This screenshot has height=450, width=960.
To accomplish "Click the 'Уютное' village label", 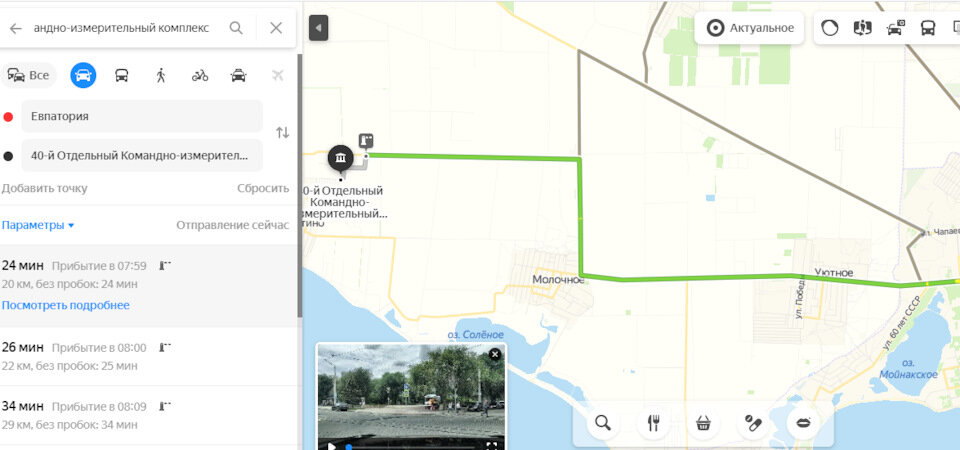I will pyautogui.click(x=833, y=272).
